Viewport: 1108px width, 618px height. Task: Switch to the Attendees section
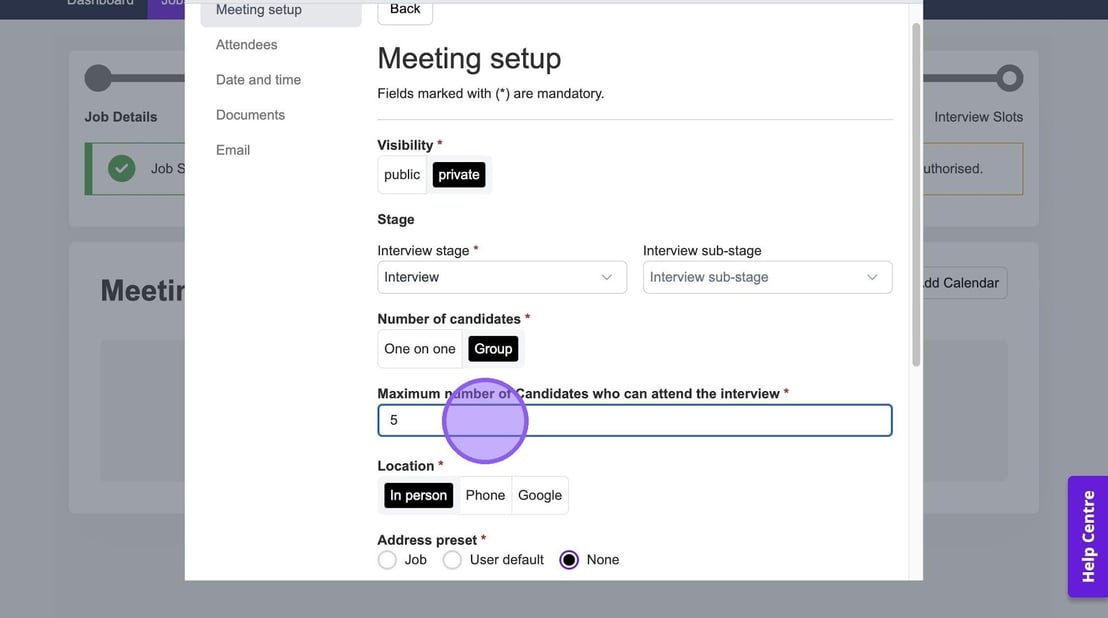tap(246, 45)
